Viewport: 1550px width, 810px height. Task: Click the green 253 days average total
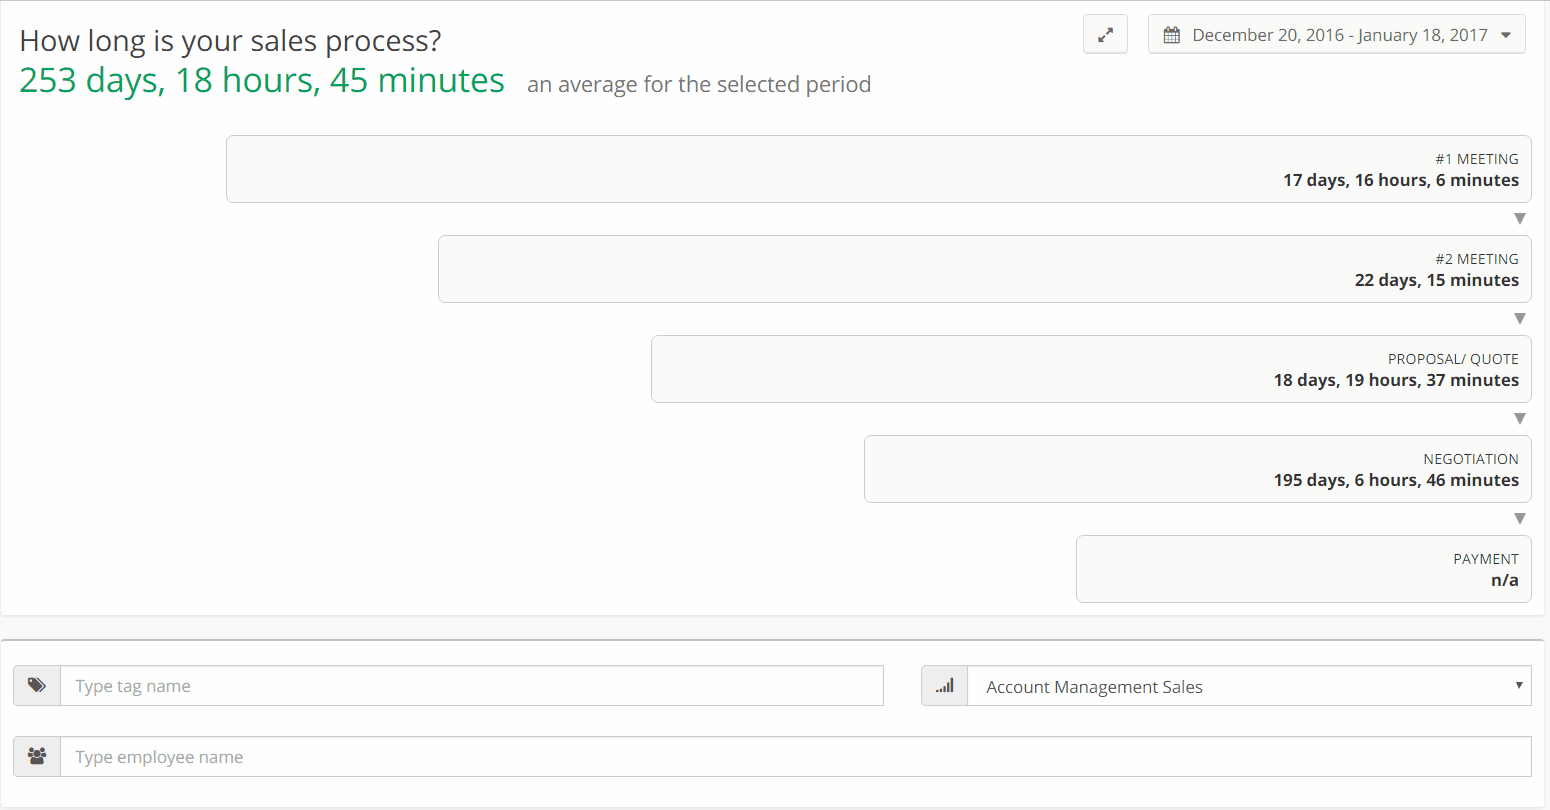262,80
